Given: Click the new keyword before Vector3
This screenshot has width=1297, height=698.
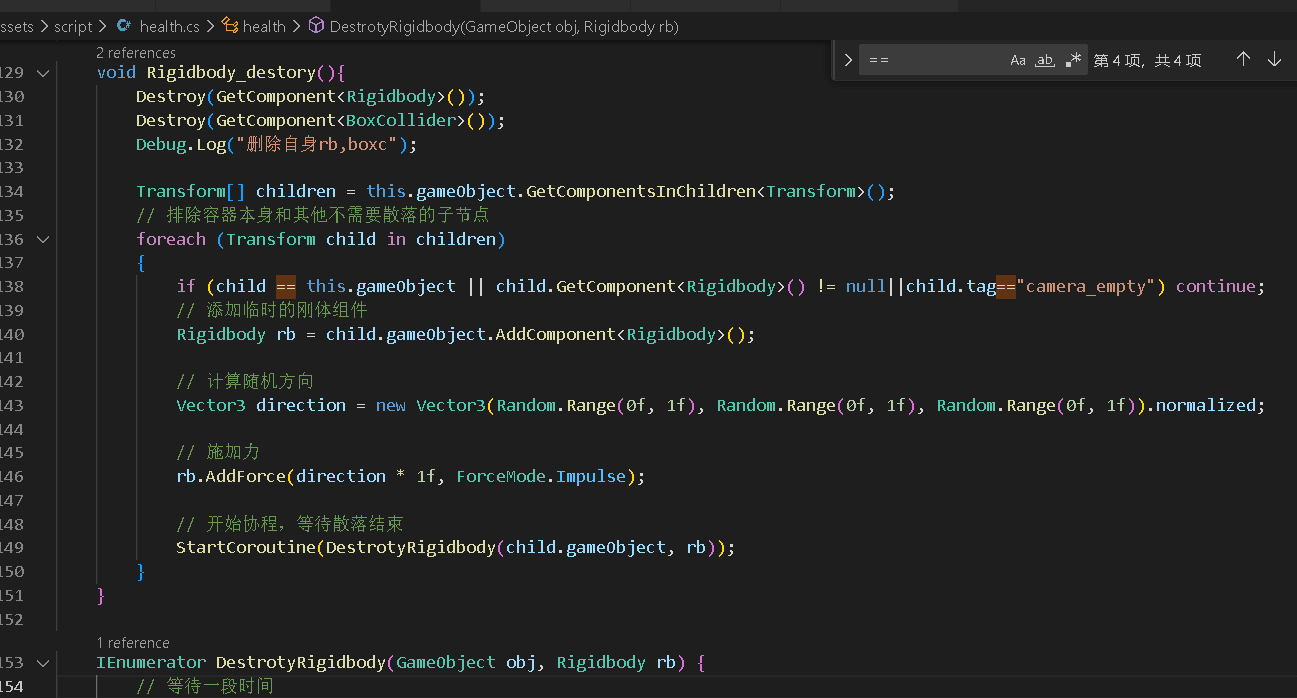Looking at the screenshot, I should [391, 405].
